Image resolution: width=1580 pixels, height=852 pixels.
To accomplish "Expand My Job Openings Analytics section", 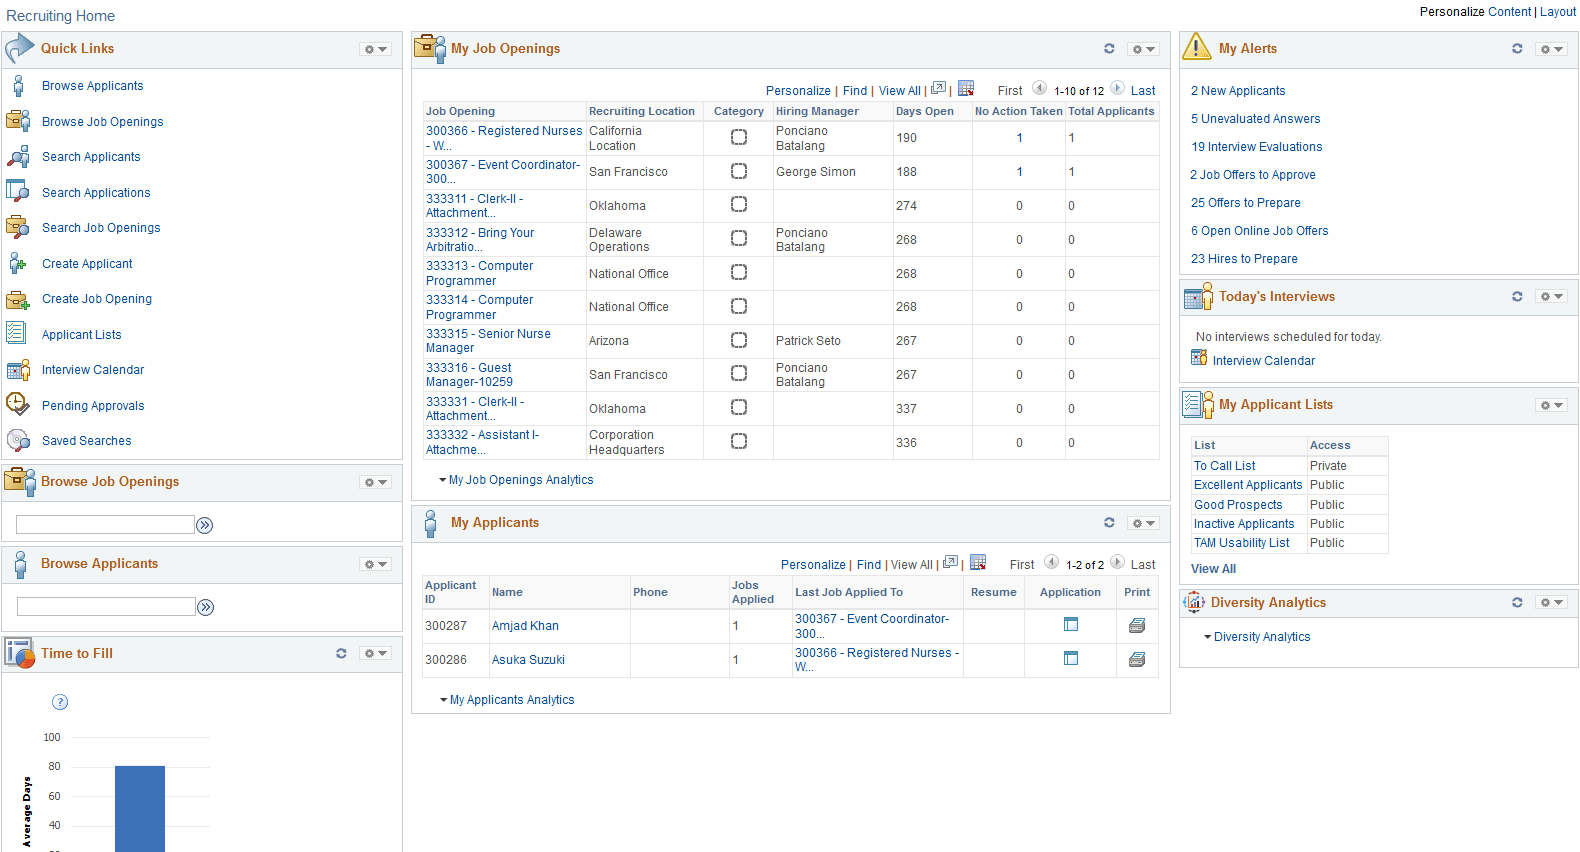I will tap(516, 480).
